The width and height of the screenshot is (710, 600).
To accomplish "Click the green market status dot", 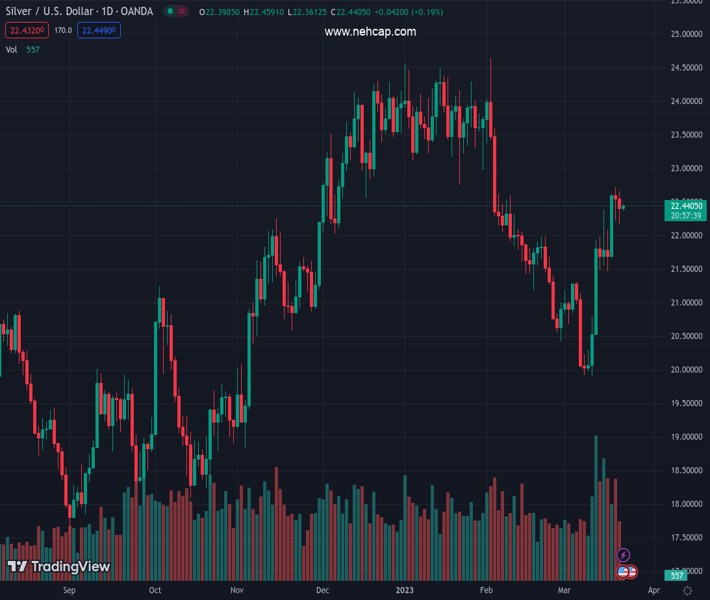I will pos(171,12).
